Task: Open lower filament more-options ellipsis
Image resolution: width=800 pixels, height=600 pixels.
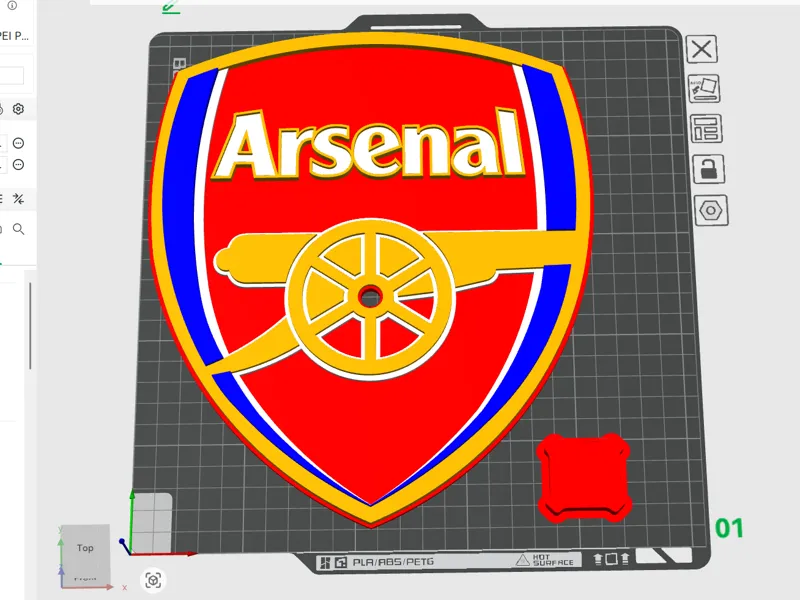Action: pyautogui.click(x=18, y=165)
